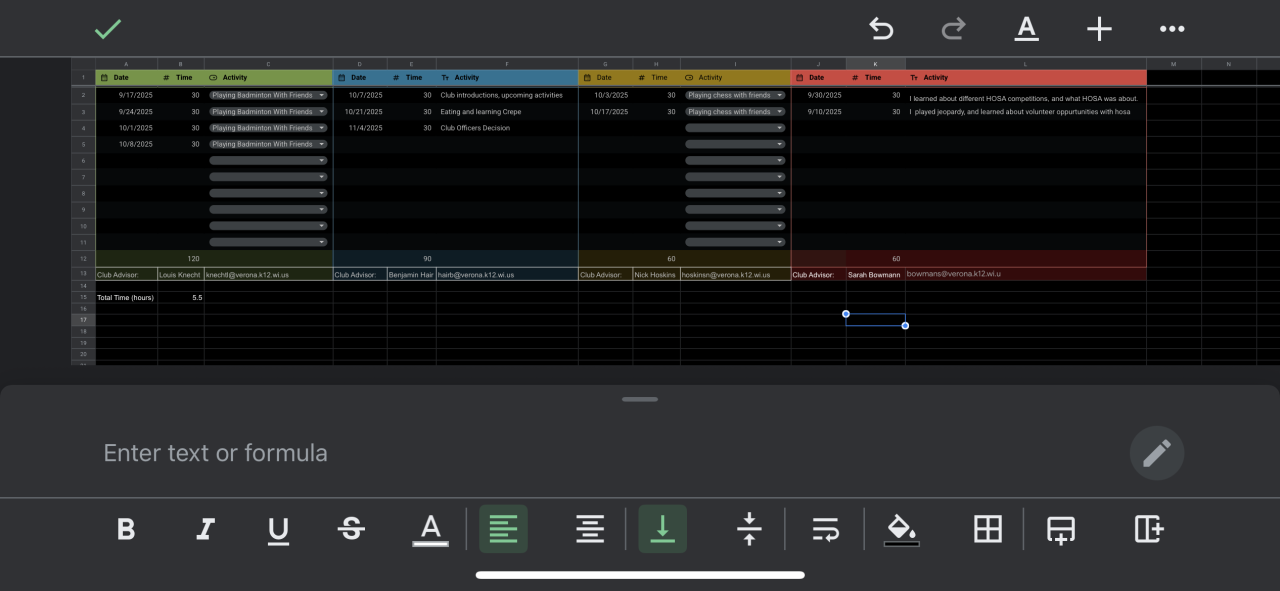Viewport: 1280px width, 591px height.
Task: Set vertical alignment to middle
Action: (x=749, y=529)
